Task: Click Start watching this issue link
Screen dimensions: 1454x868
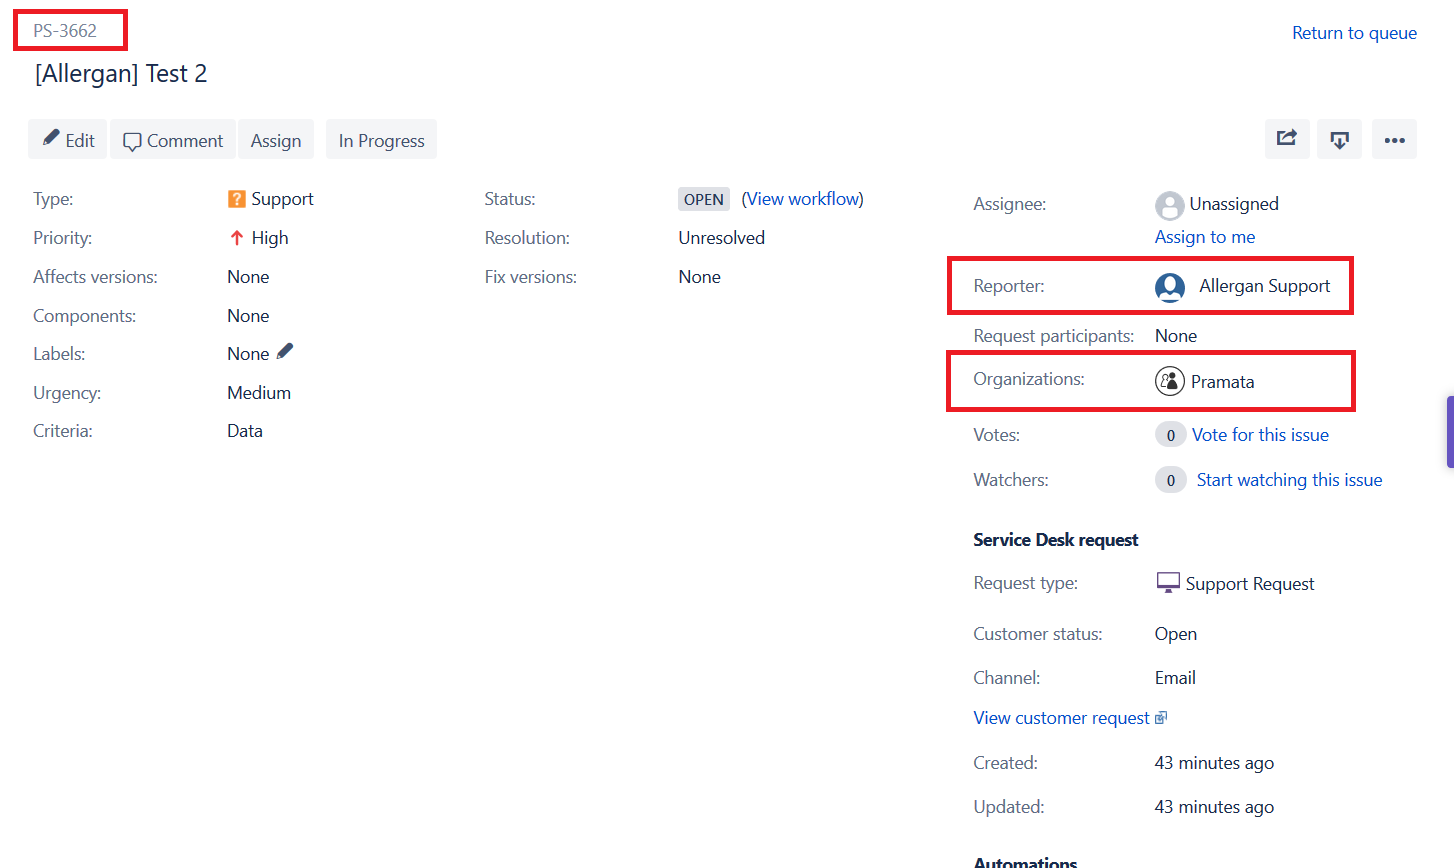Action: click(x=1289, y=480)
